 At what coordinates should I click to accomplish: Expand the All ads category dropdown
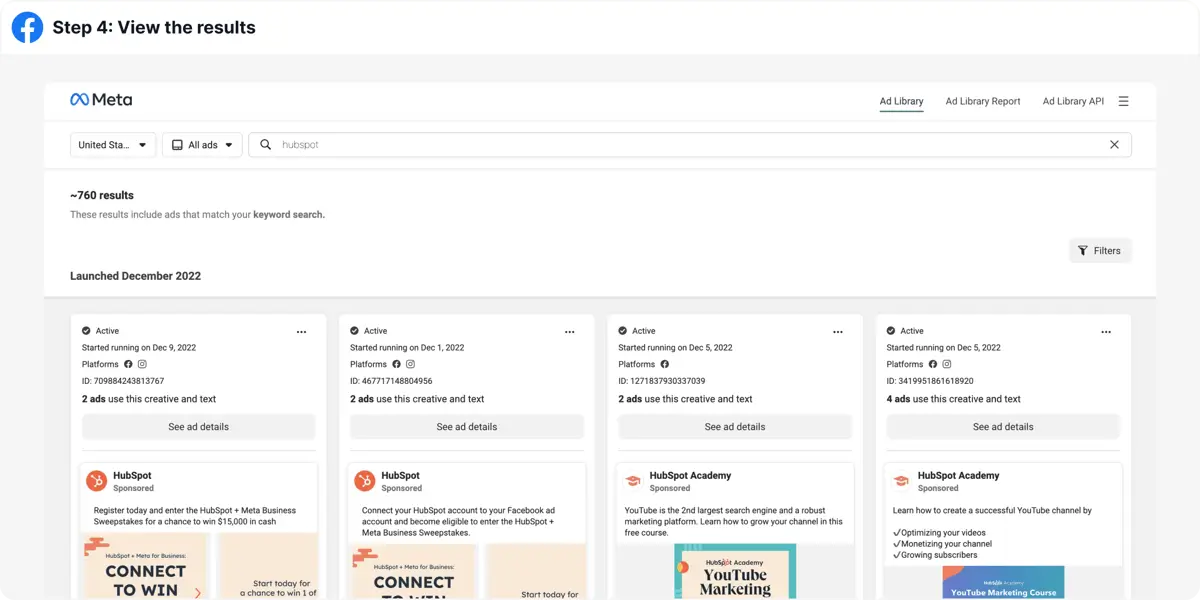[x=202, y=145]
